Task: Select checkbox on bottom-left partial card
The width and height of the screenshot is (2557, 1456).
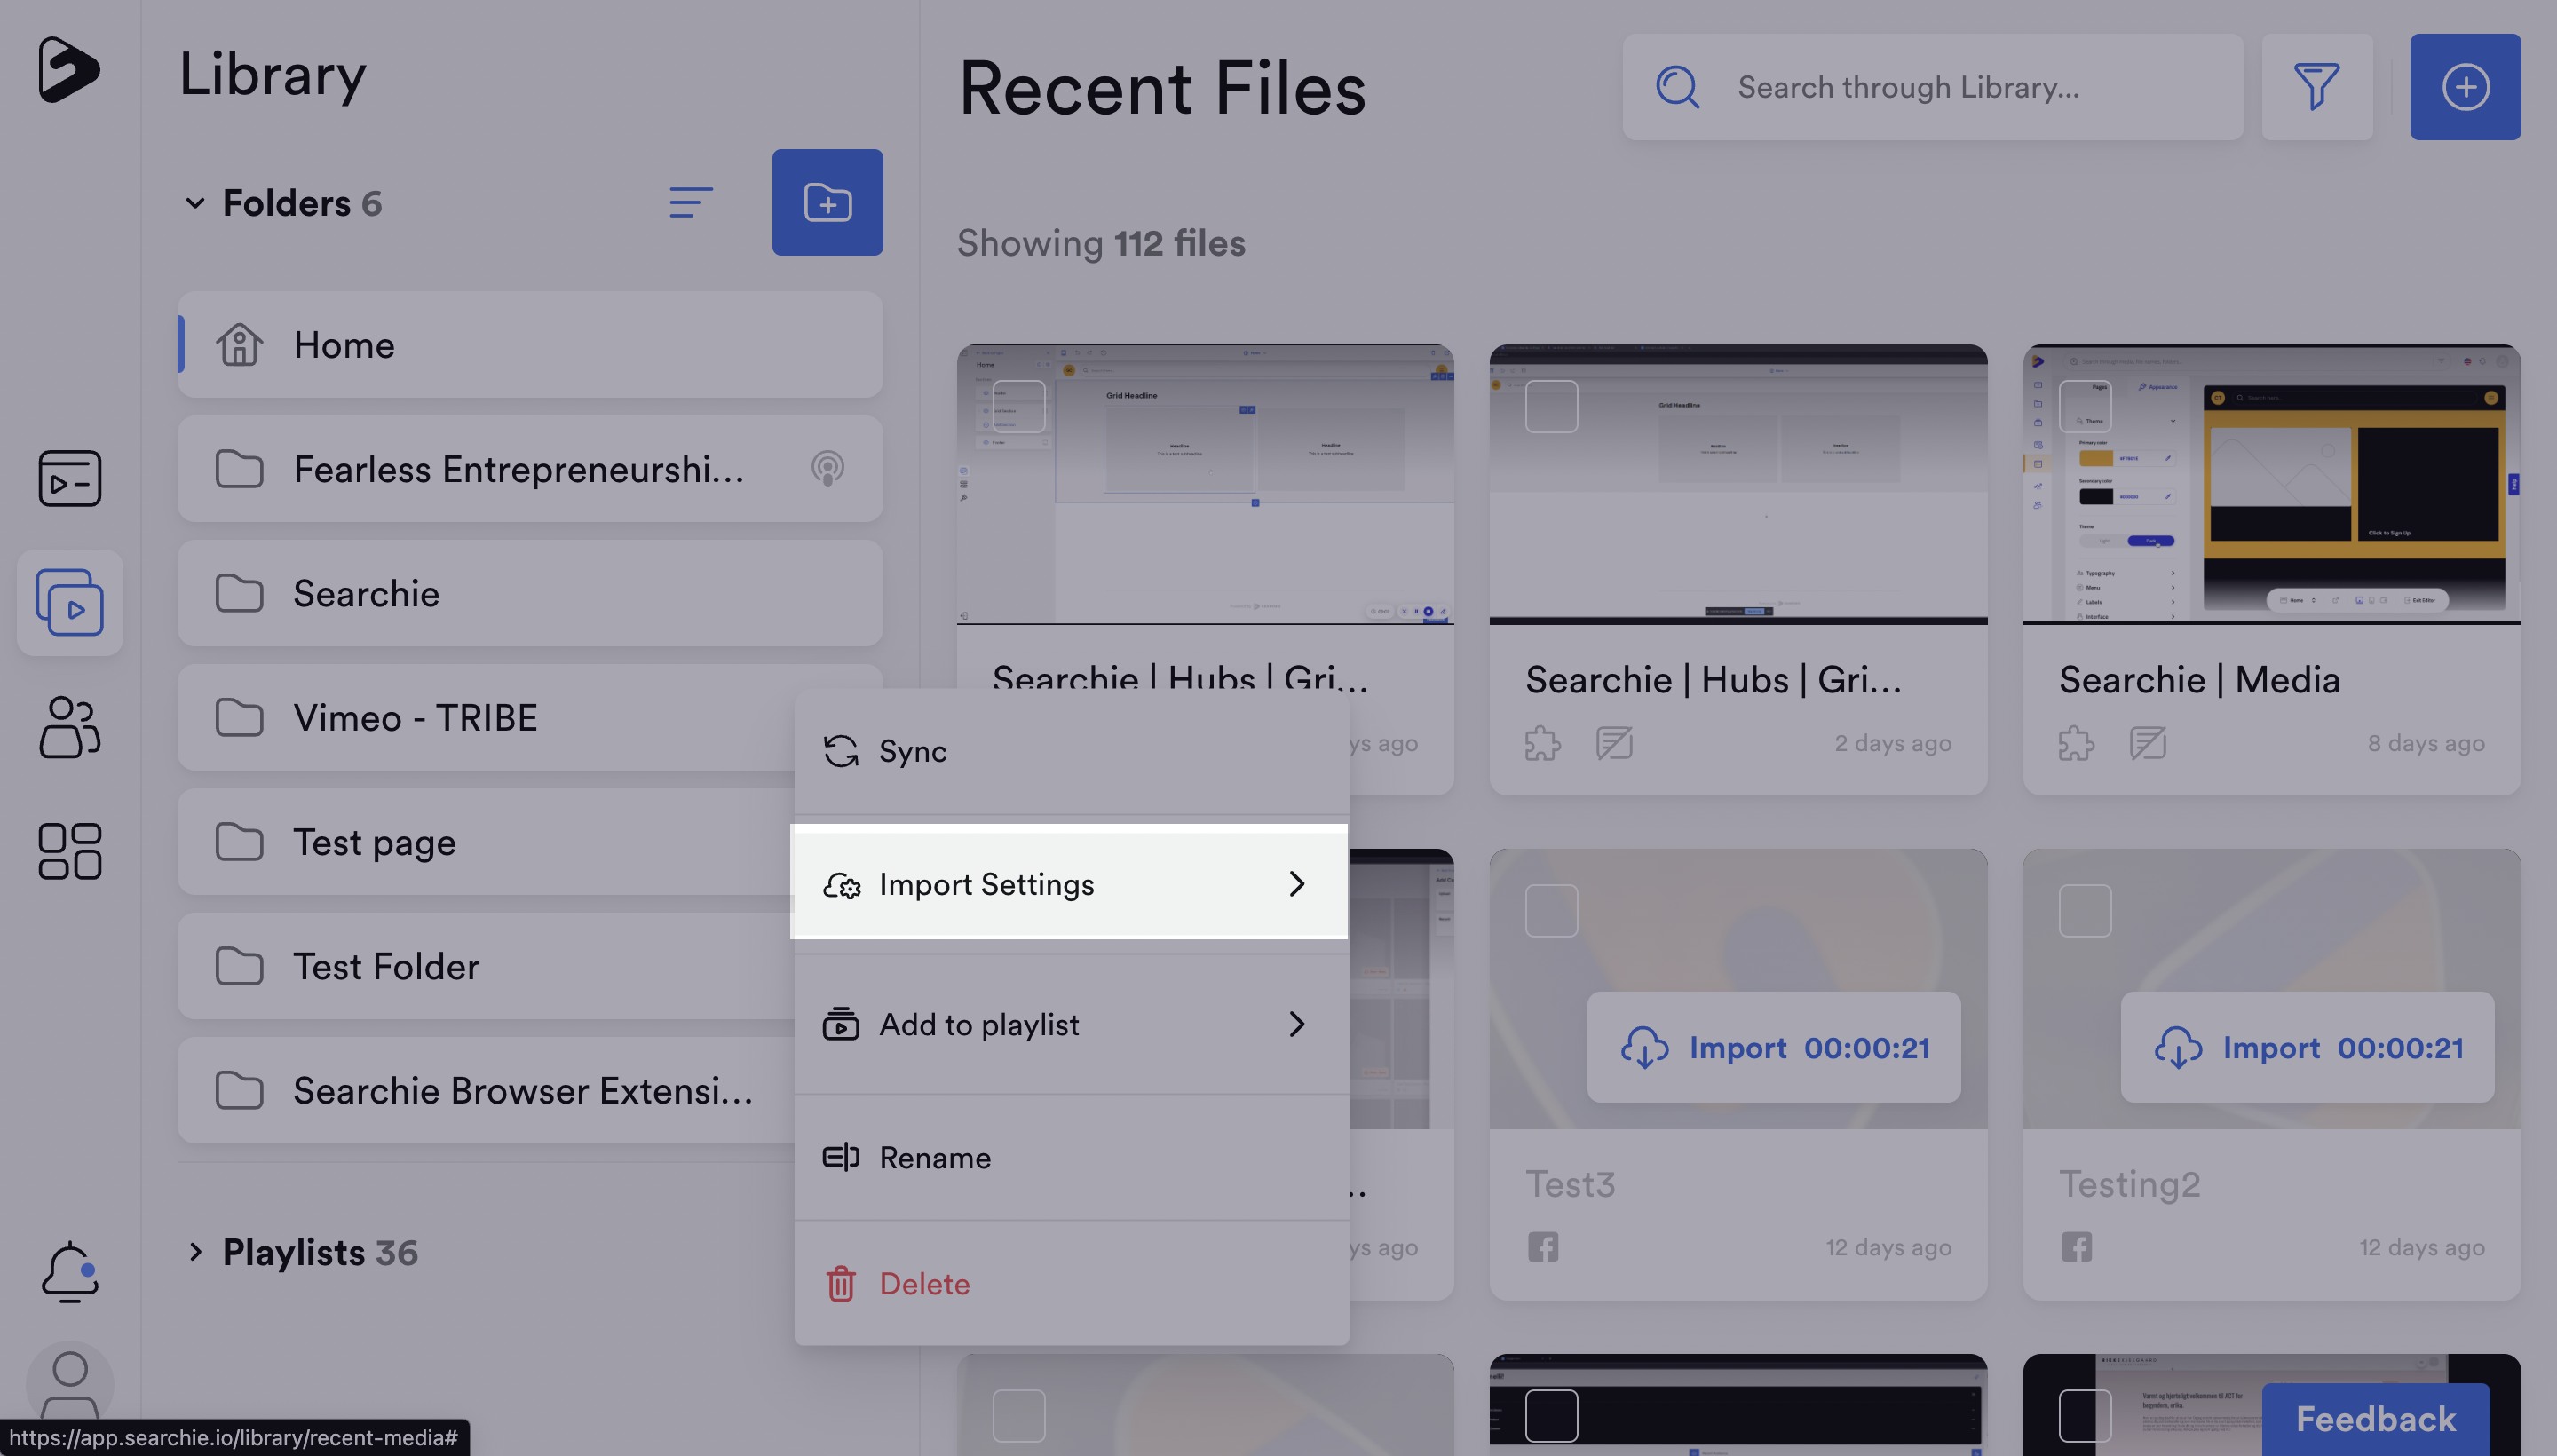Action: tap(1018, 1415)
